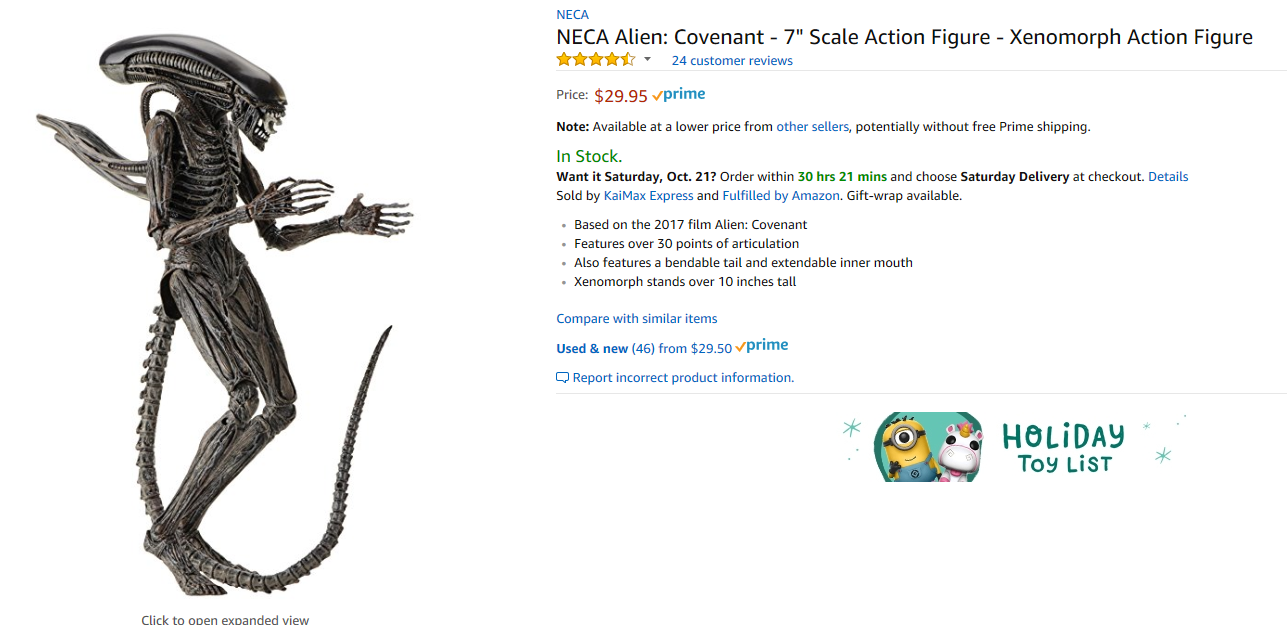Open the Used & new offers link
This screenshot has width=1287, height=625.
click(x=592, y=349)
